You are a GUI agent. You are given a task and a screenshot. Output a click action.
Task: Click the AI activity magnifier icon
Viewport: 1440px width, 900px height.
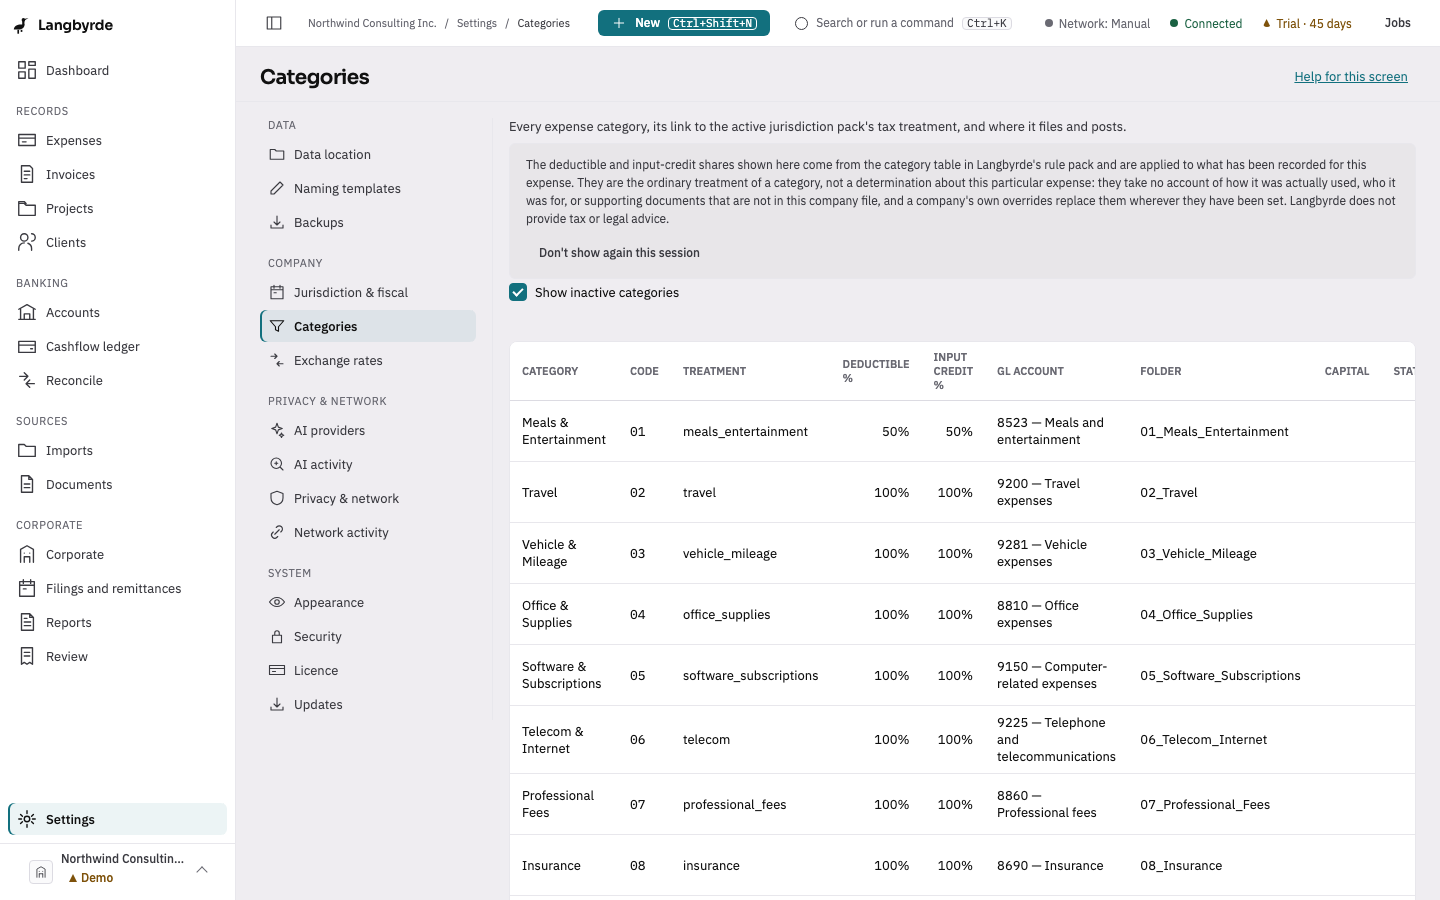tap(277, 464)
